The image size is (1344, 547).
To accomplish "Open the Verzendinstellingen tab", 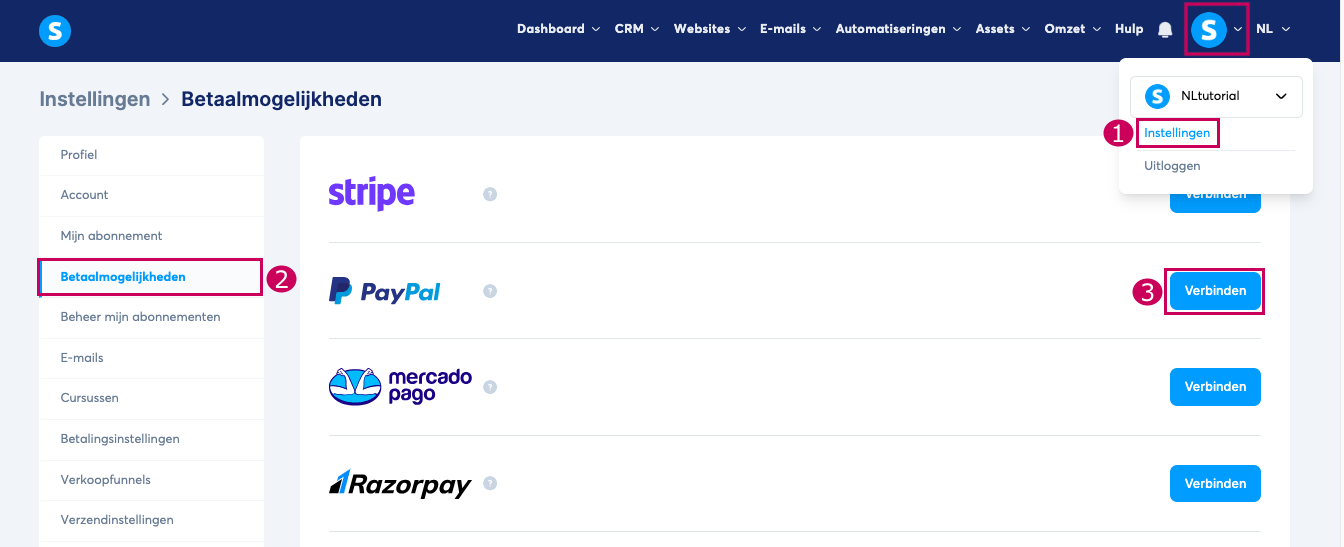I will 151,520.
